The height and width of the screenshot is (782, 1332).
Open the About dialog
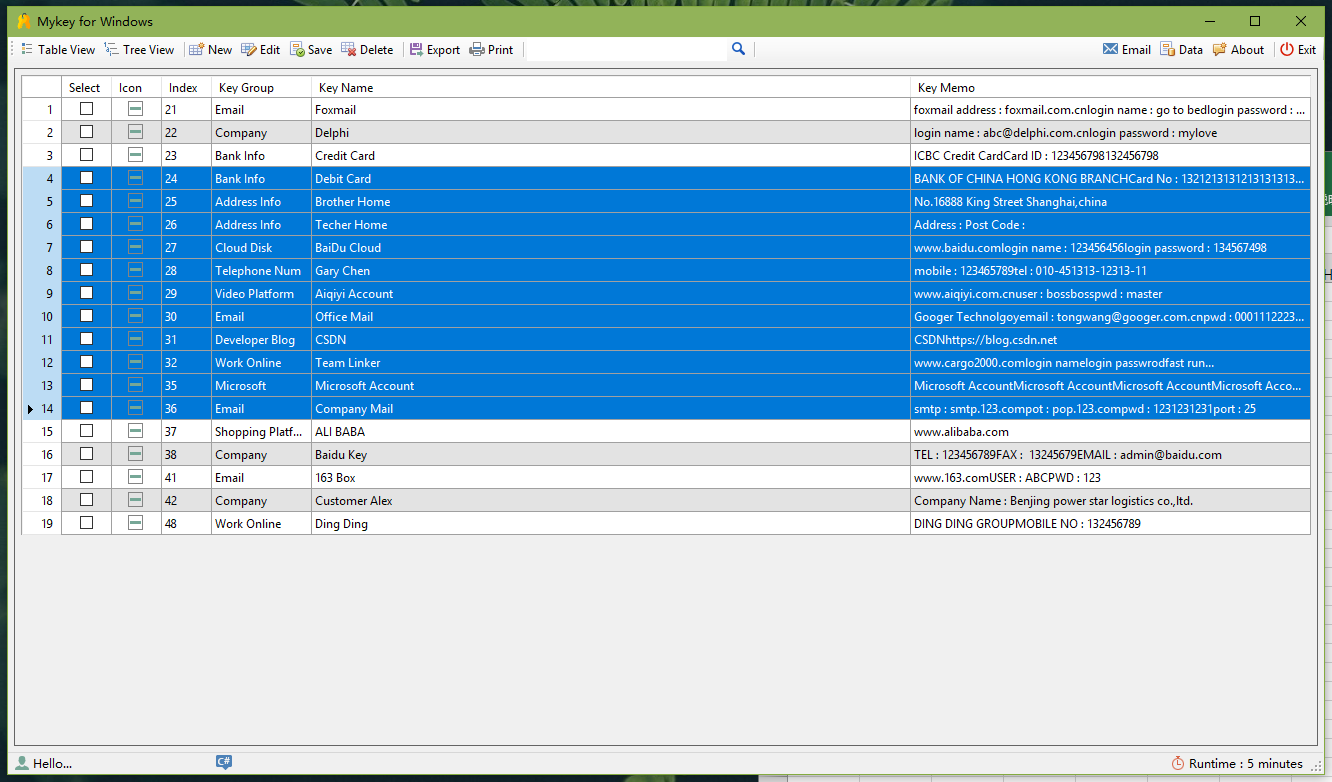(x=1238, y=49)
